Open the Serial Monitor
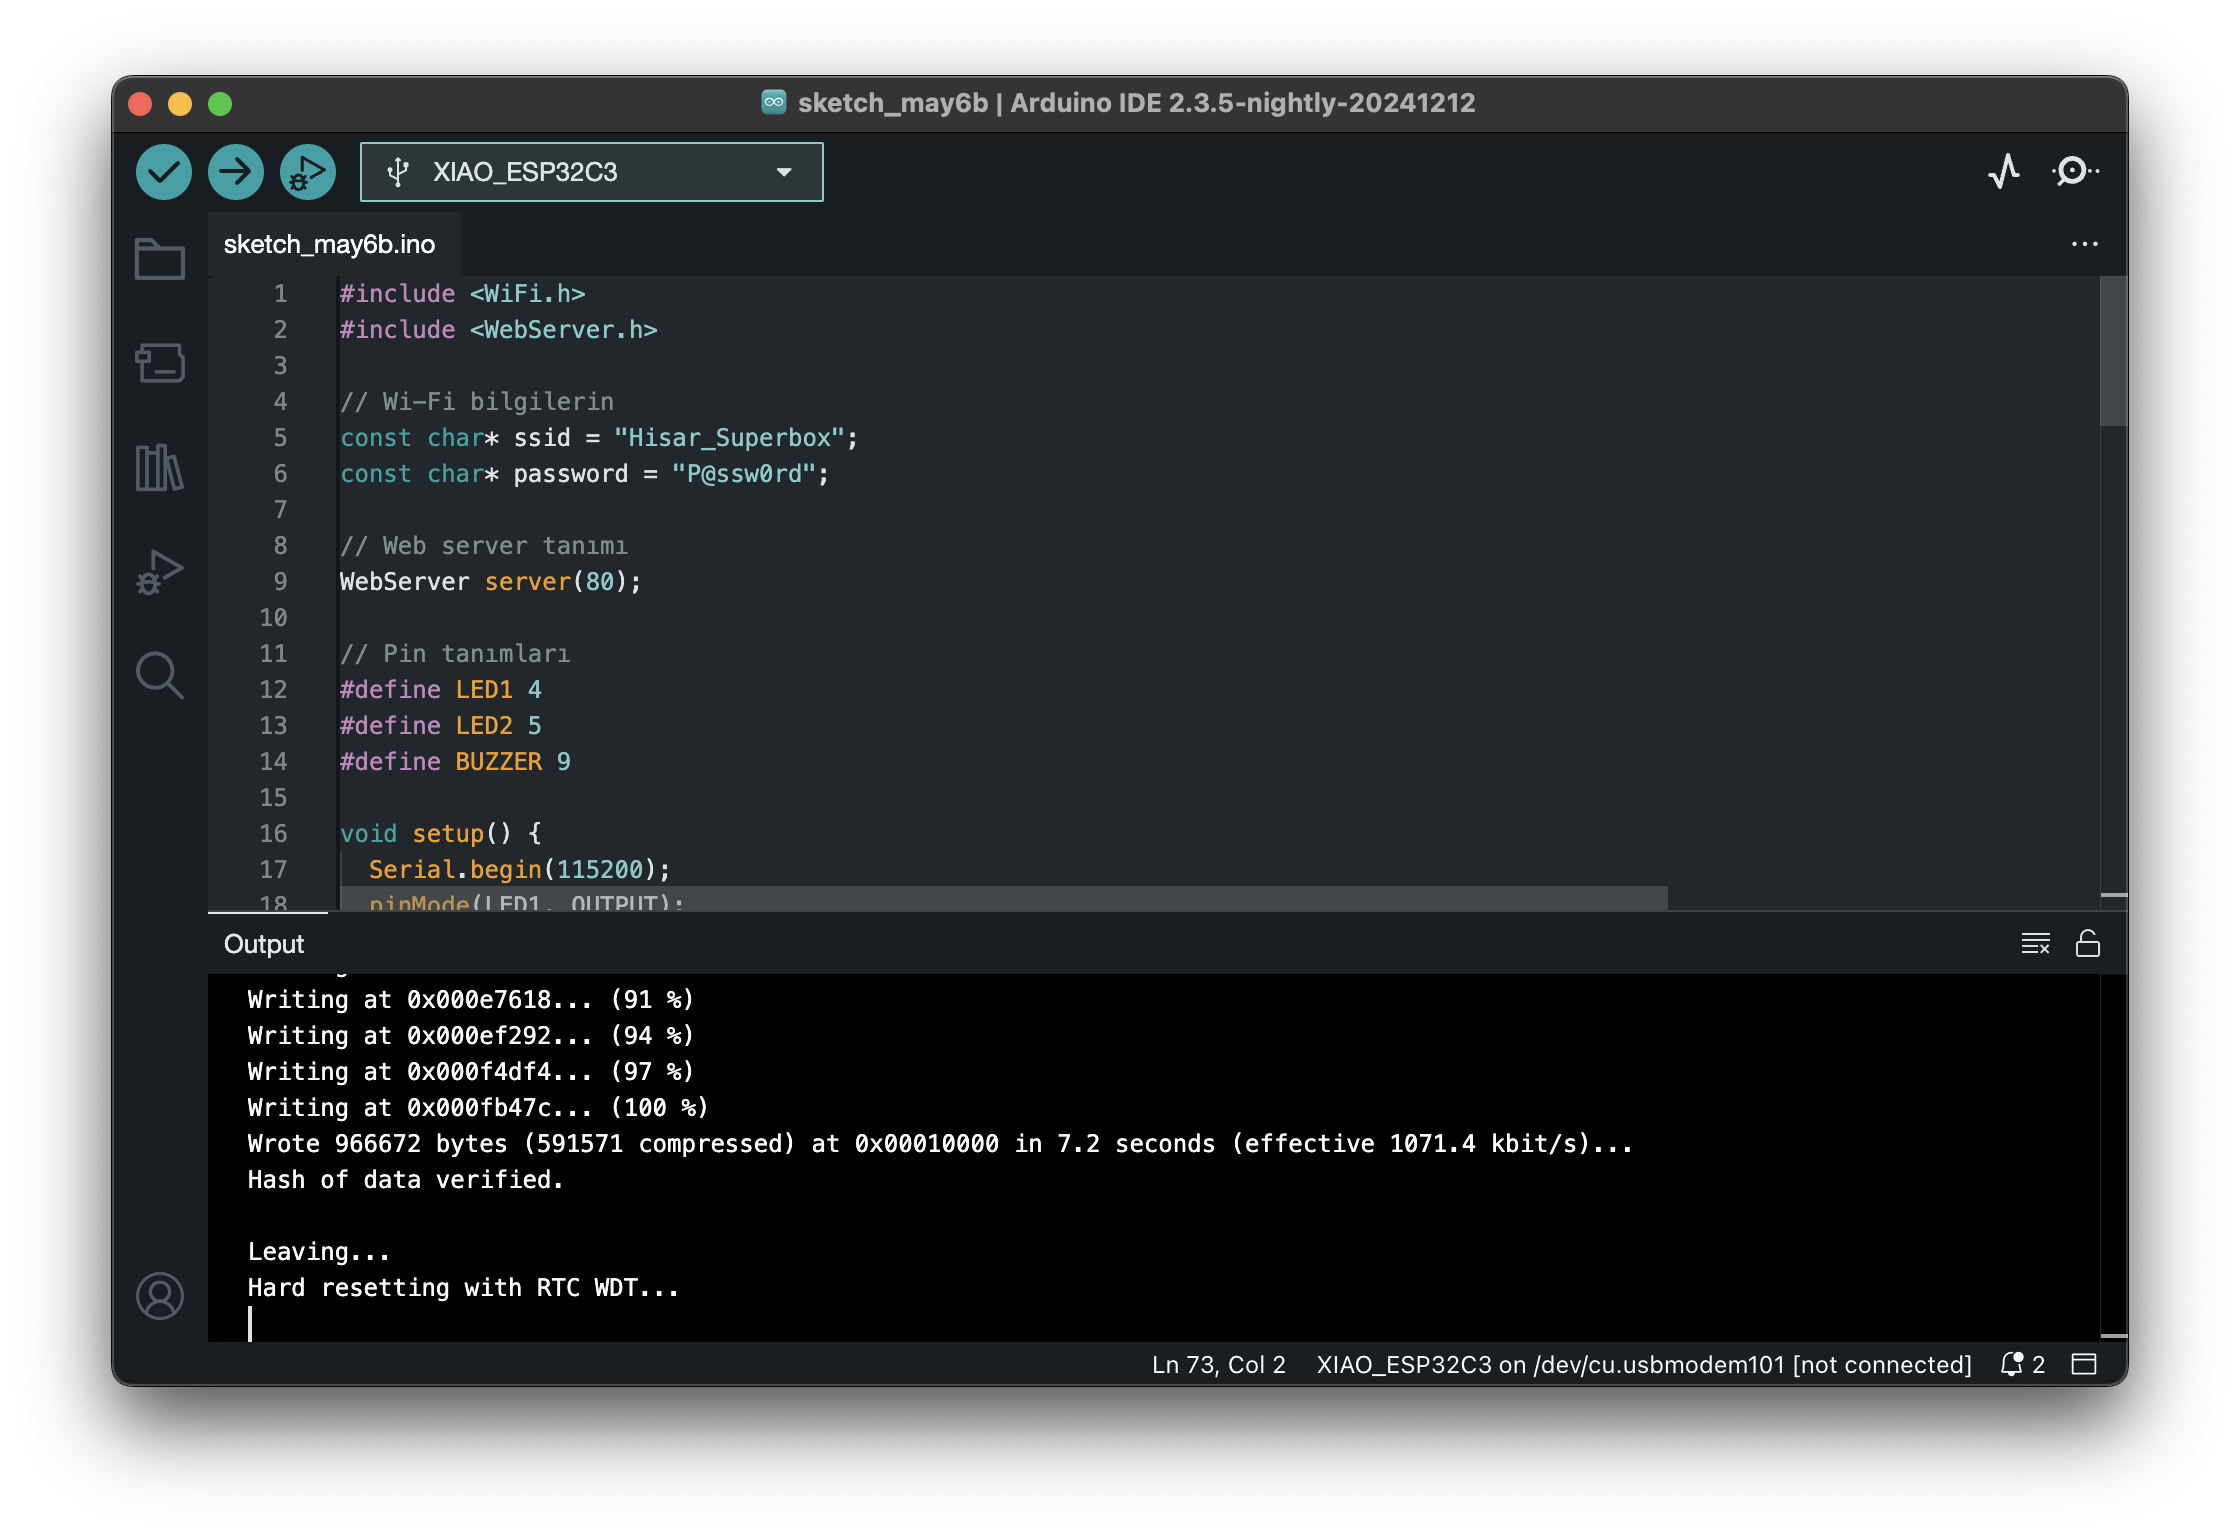The image size is (2240, 1534). click(x=2076, y=172)
